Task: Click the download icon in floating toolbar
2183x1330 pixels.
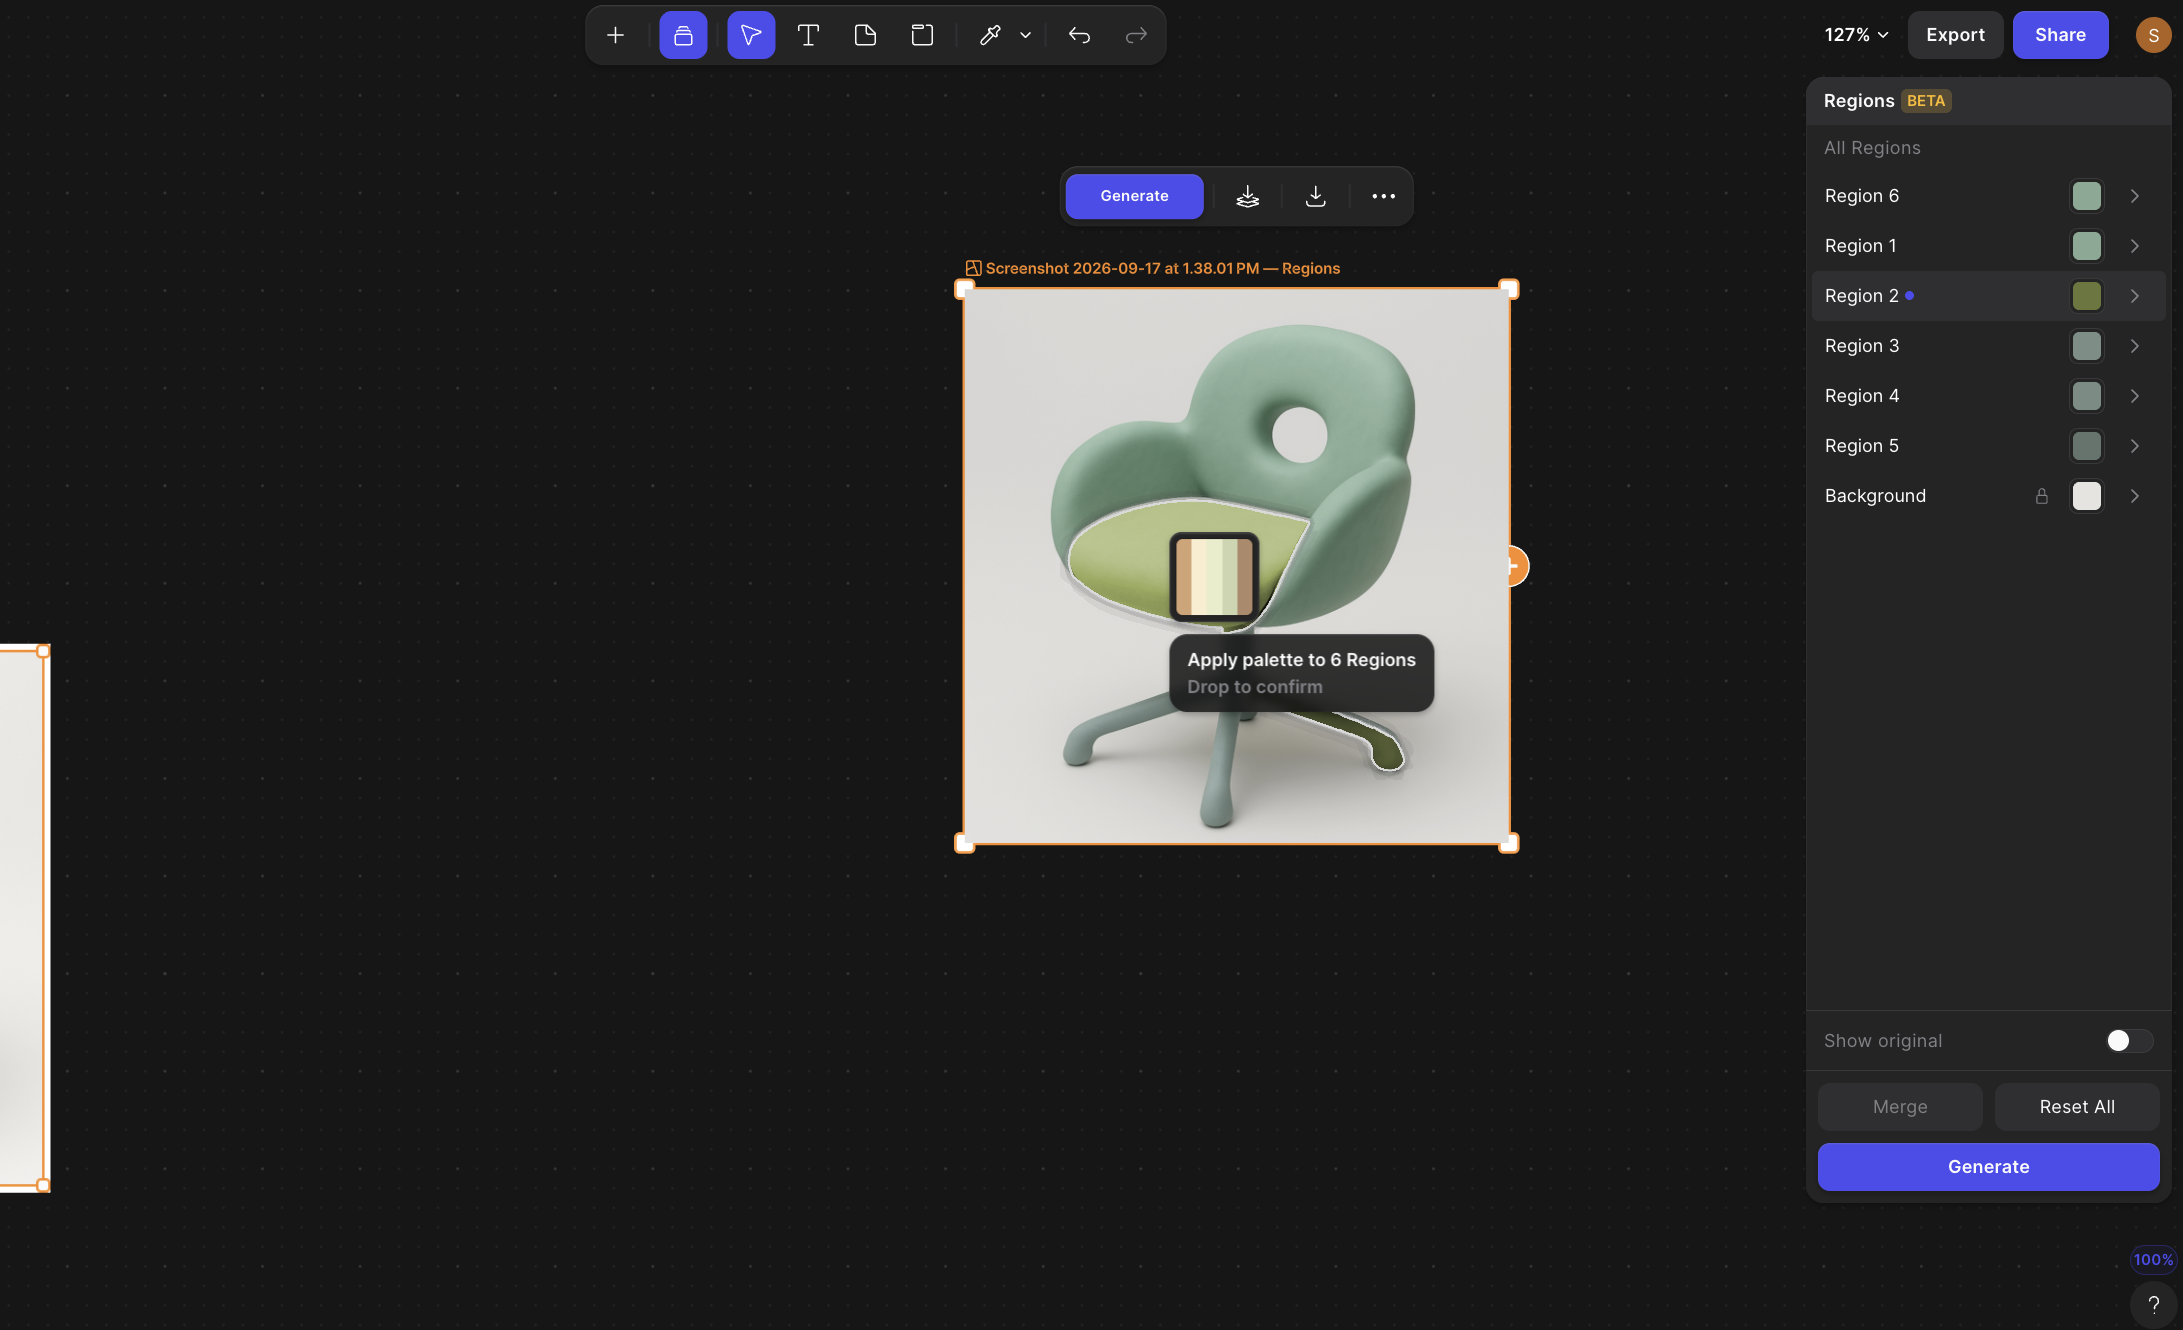Action: [1315, 196]
